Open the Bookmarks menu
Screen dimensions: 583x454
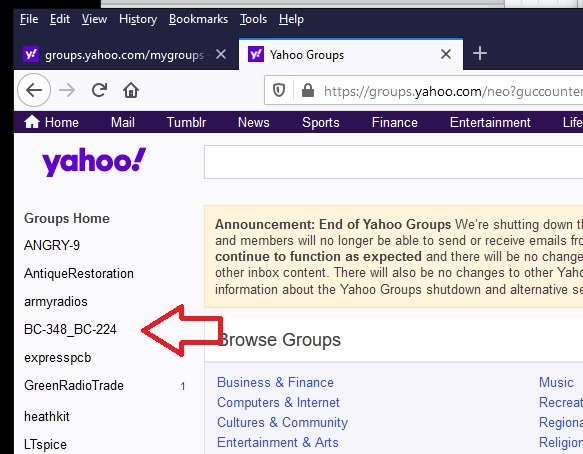198,19
